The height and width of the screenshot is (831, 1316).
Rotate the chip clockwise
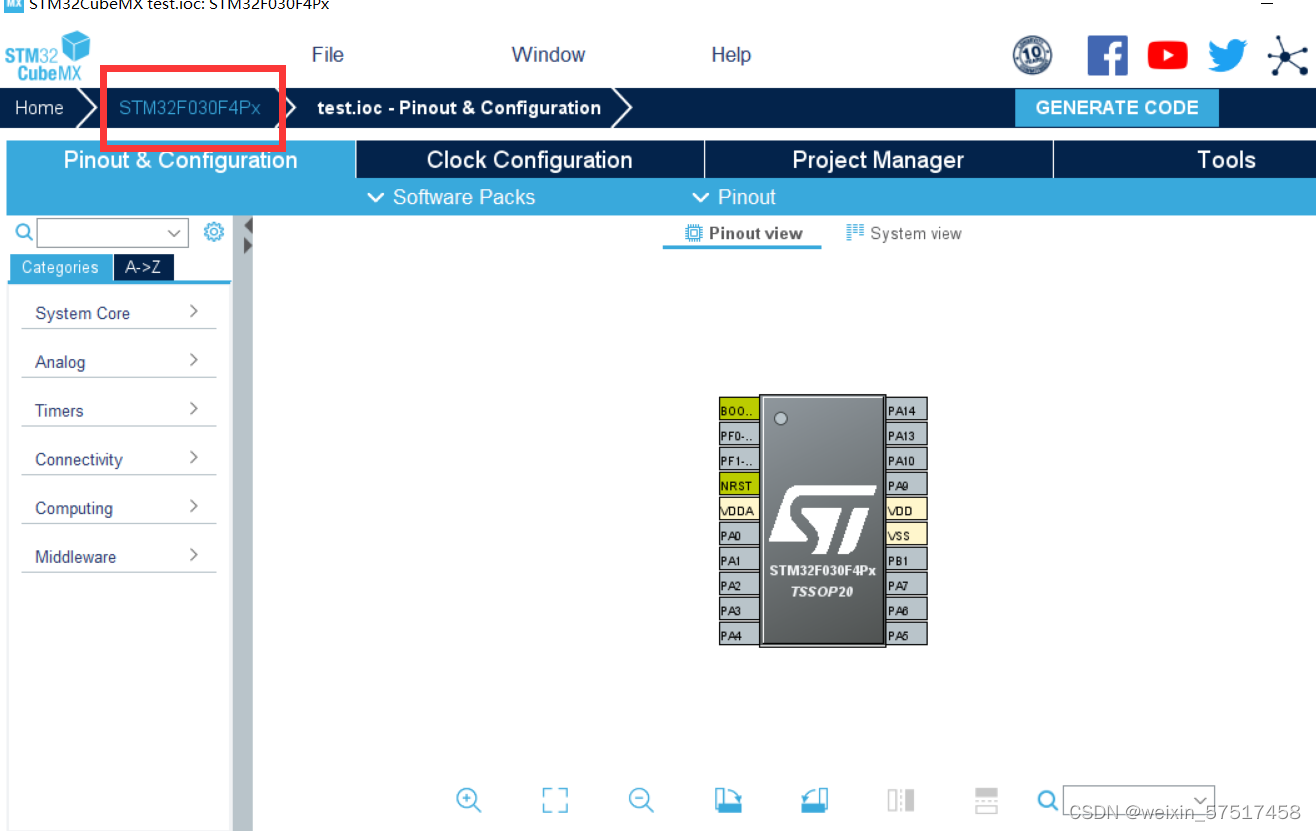coord(728,799)
